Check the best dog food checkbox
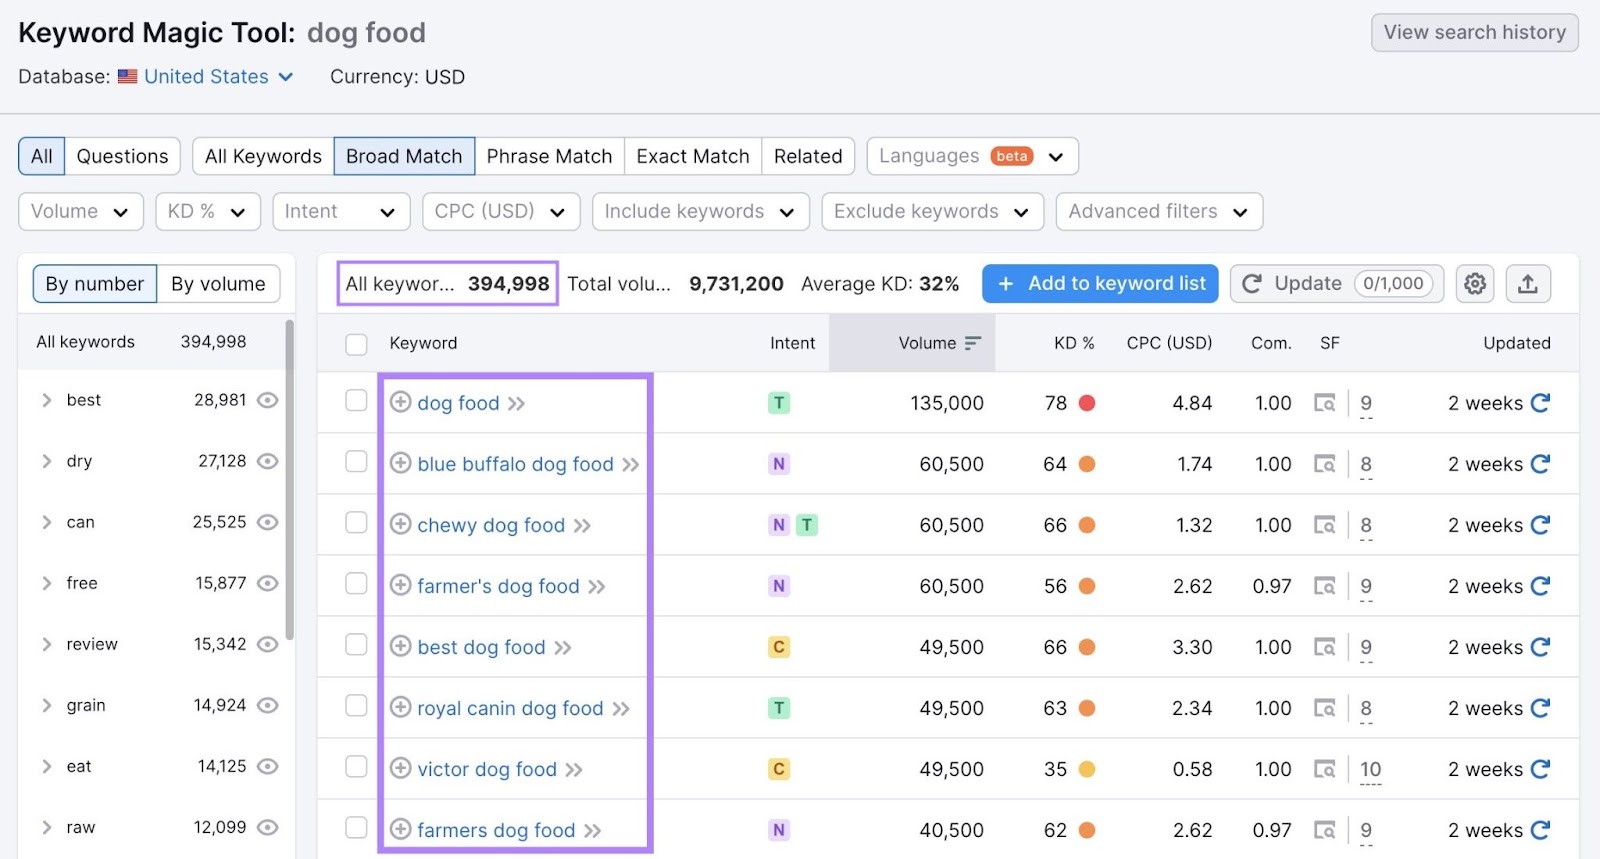1600x859 pixels. coord(356,644)
